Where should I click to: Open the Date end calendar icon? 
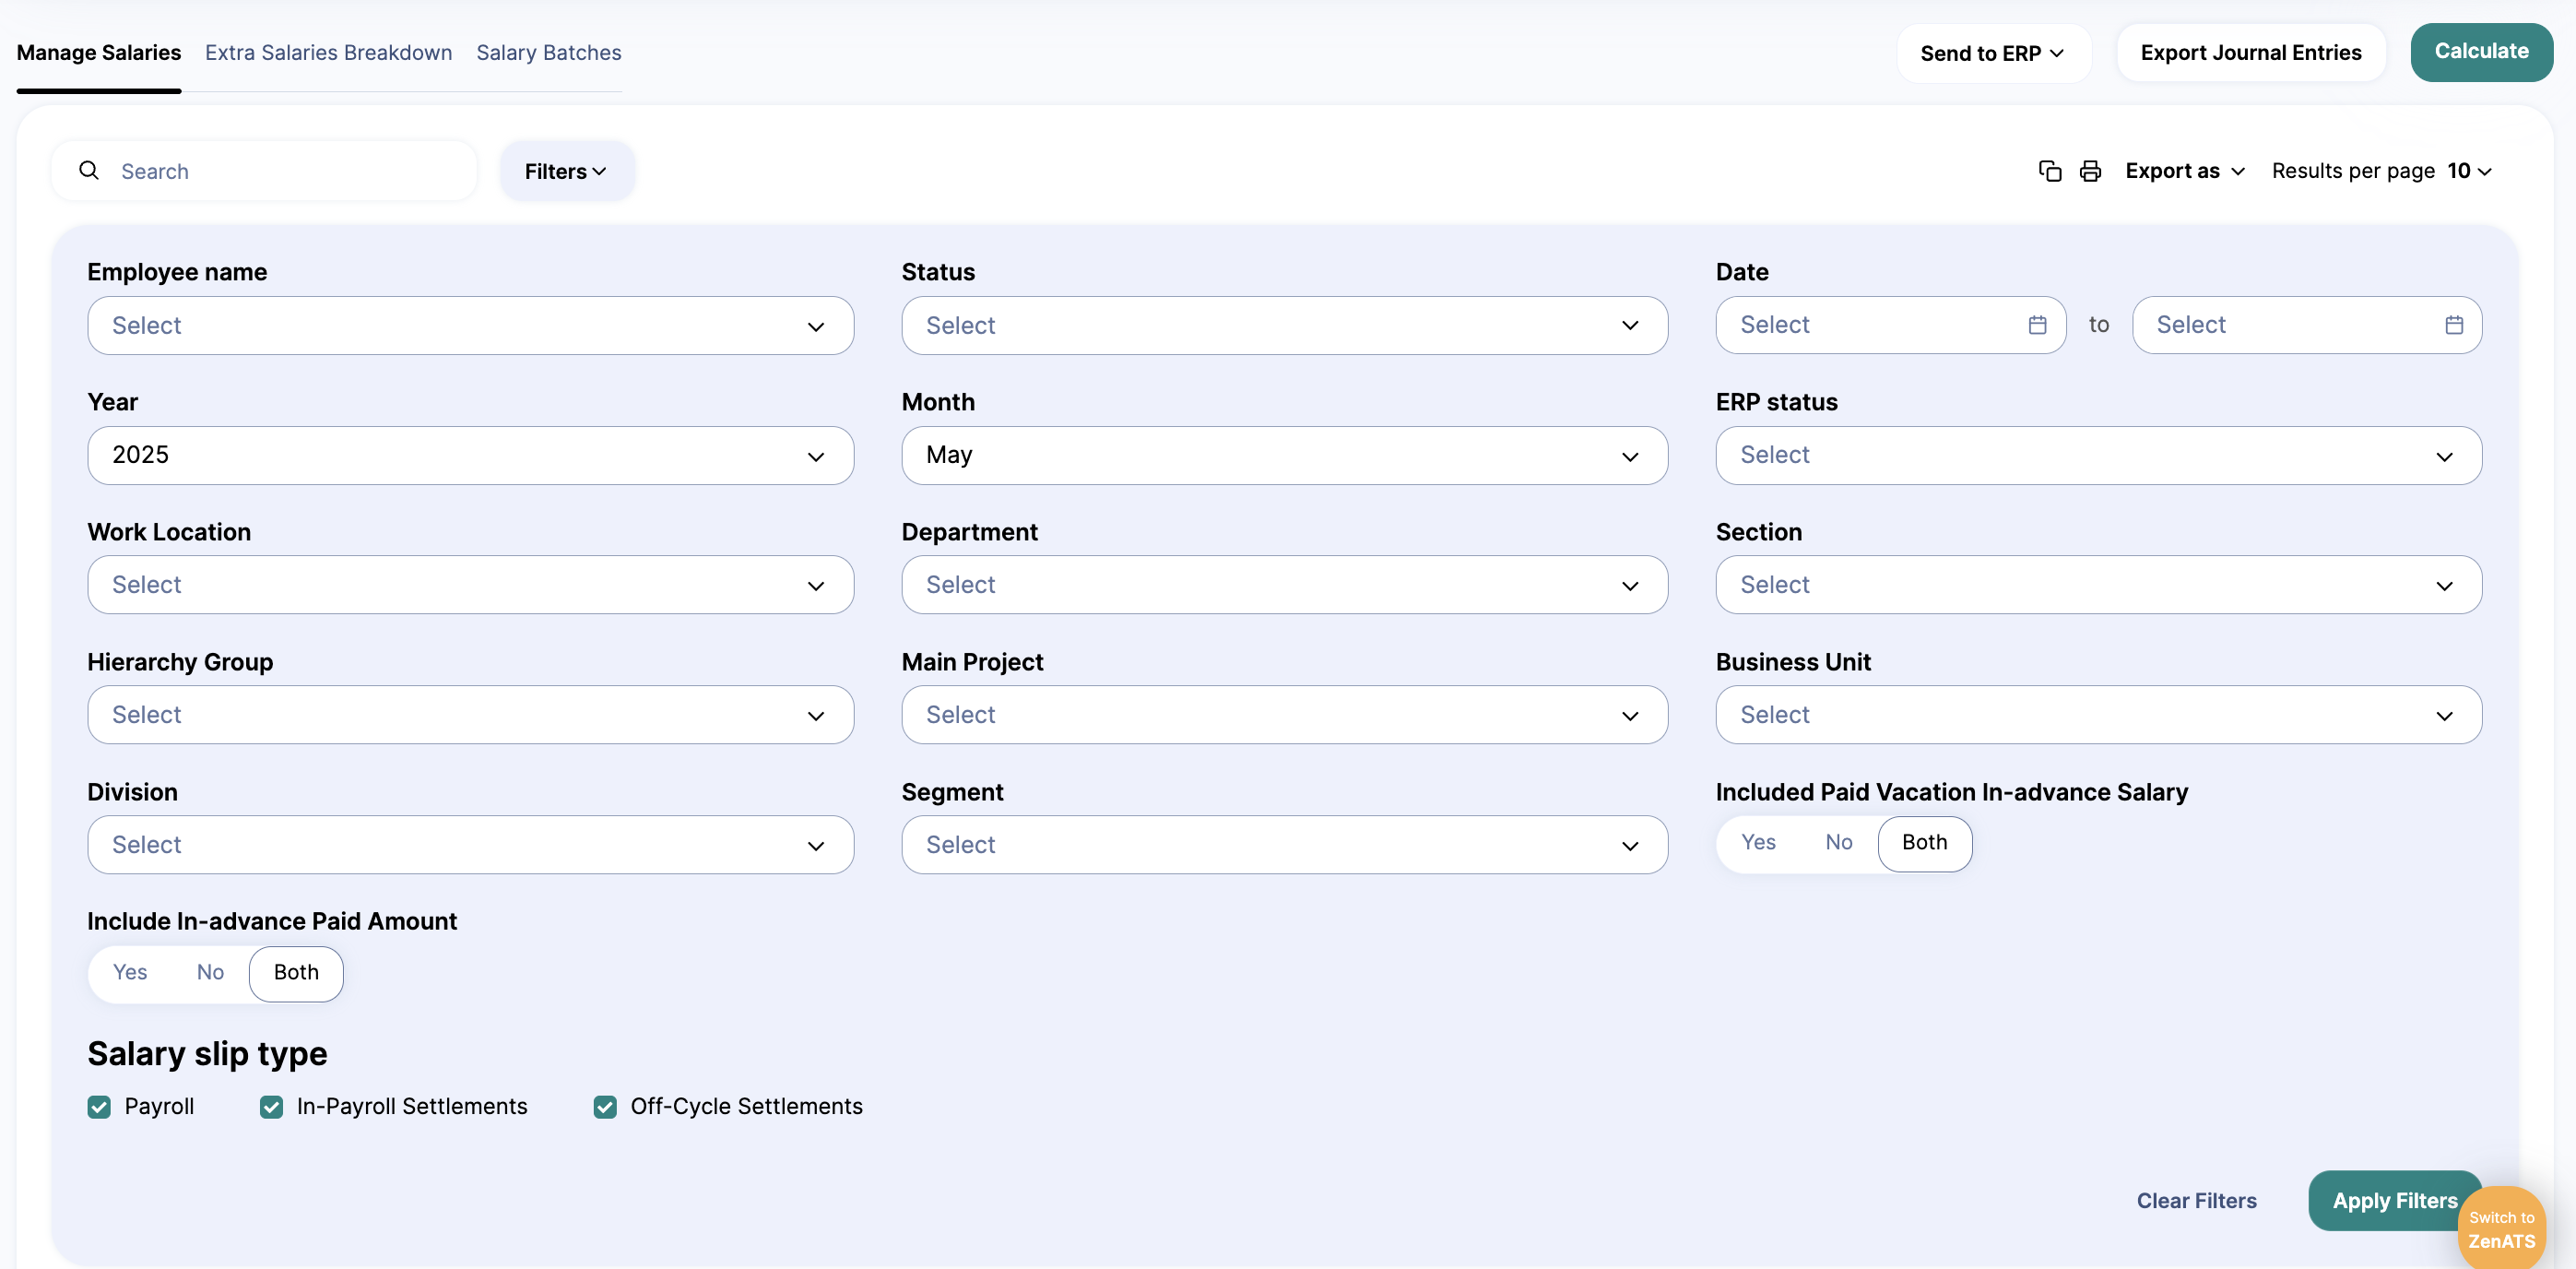click(x=2453, y=325)
